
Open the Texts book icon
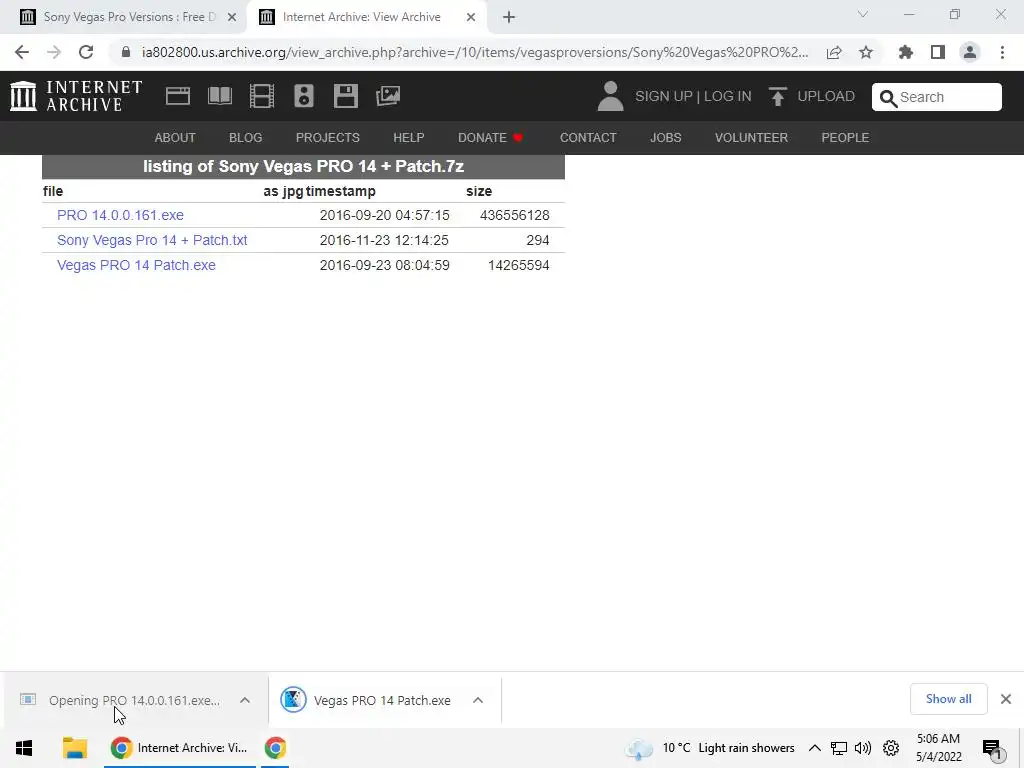(219, 96)
